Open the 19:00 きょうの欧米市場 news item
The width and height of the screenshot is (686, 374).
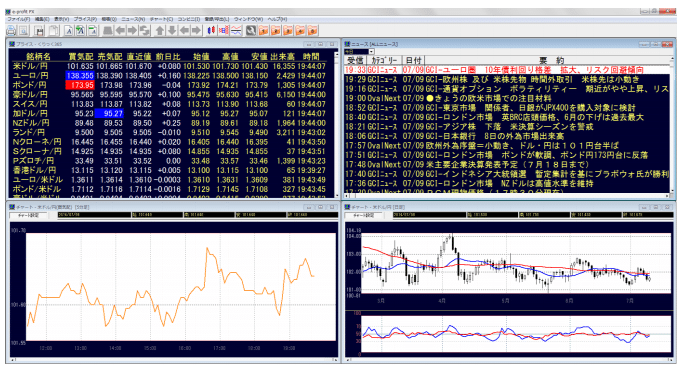coord(508,98)
